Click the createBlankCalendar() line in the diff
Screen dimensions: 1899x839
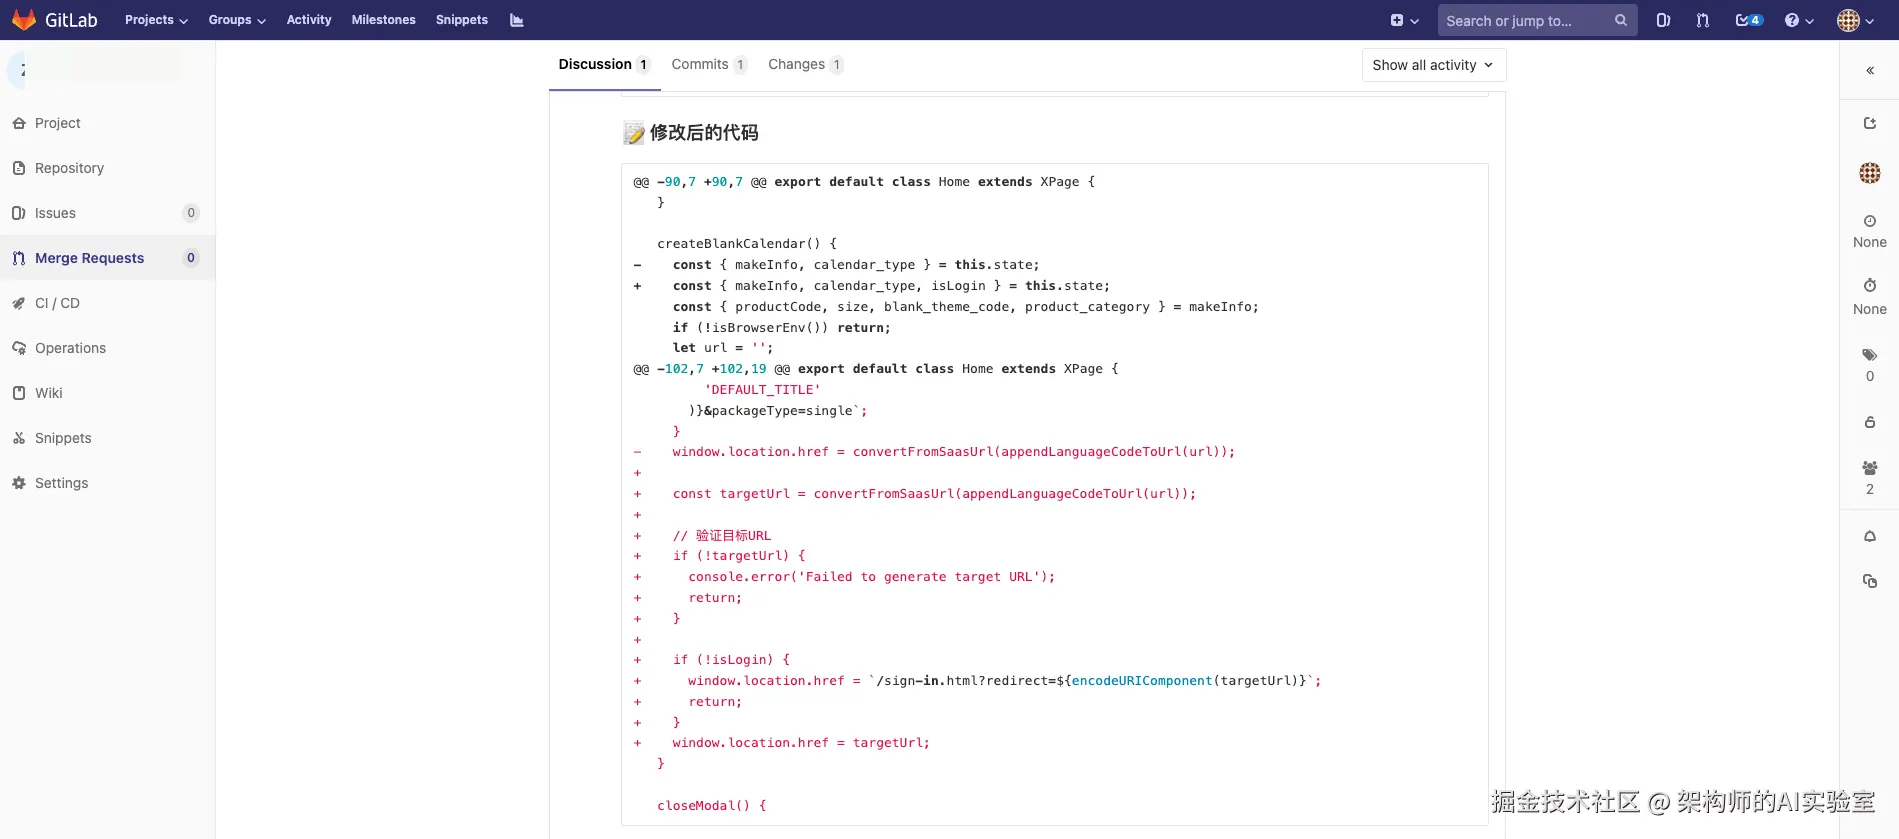(x=746, y=244)
